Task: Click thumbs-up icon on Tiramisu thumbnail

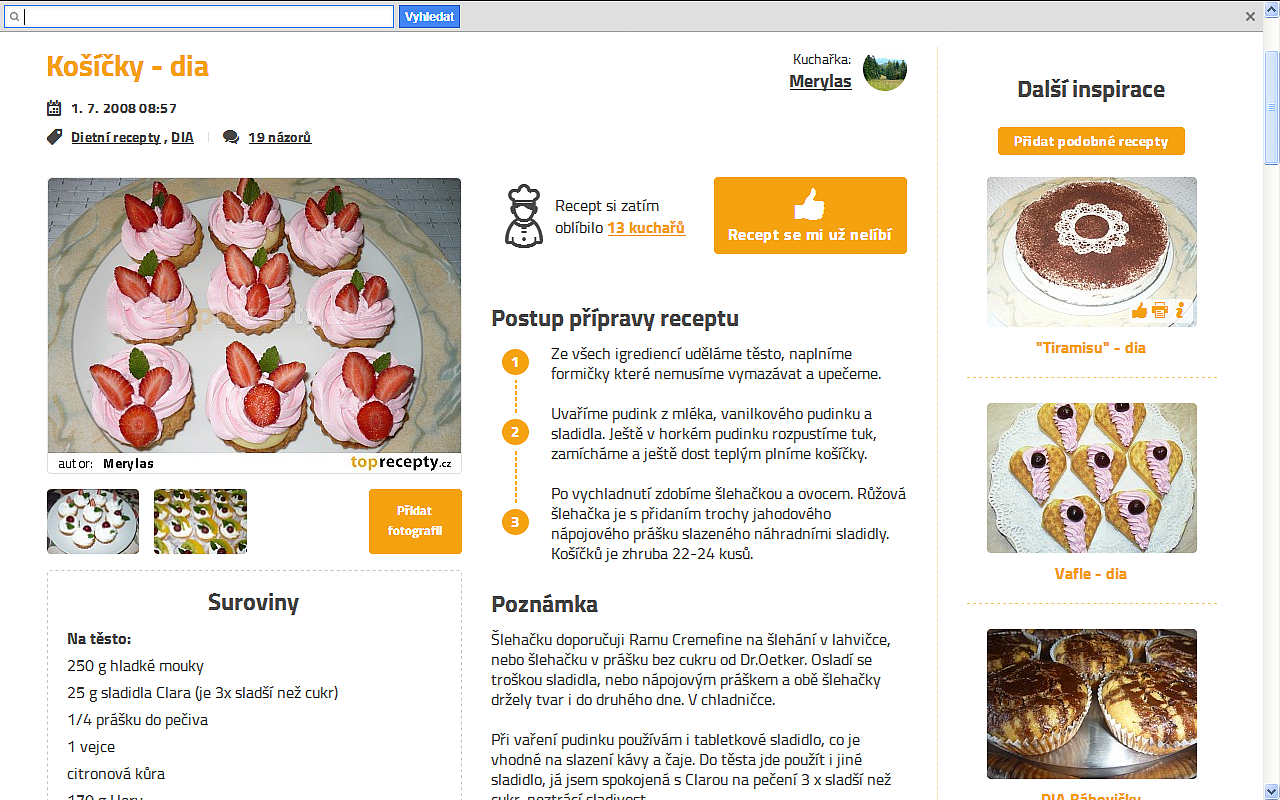Action: [1139, 311]
